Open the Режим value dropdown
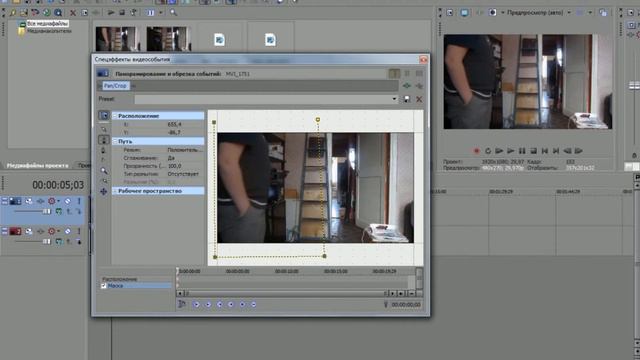Screen dimensions: 640x360 (x=184, y=150)
